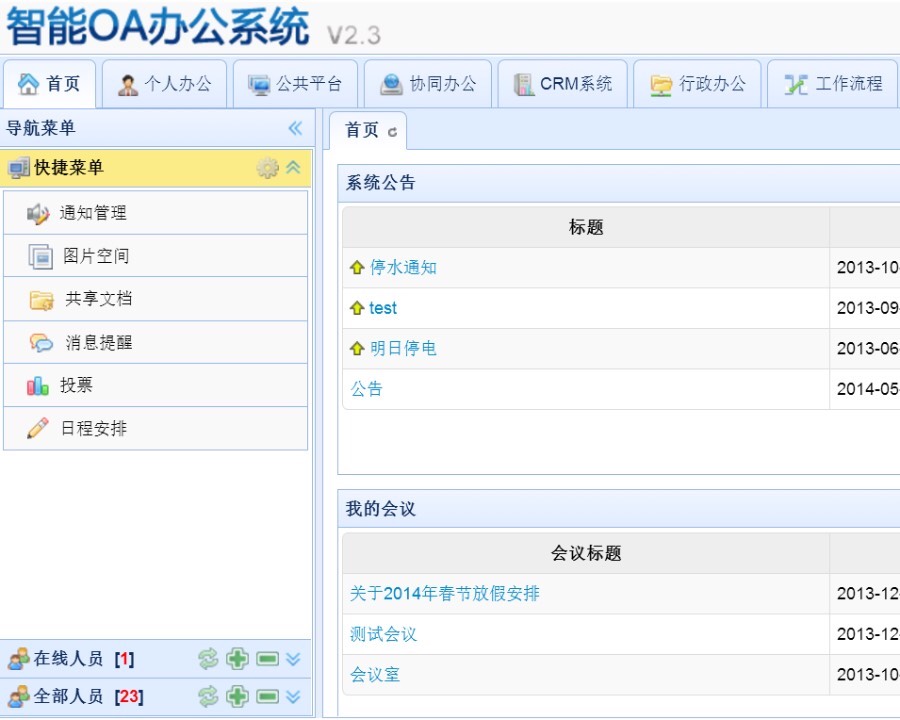Click the plus icon beside 全部人员

[237, 697]
